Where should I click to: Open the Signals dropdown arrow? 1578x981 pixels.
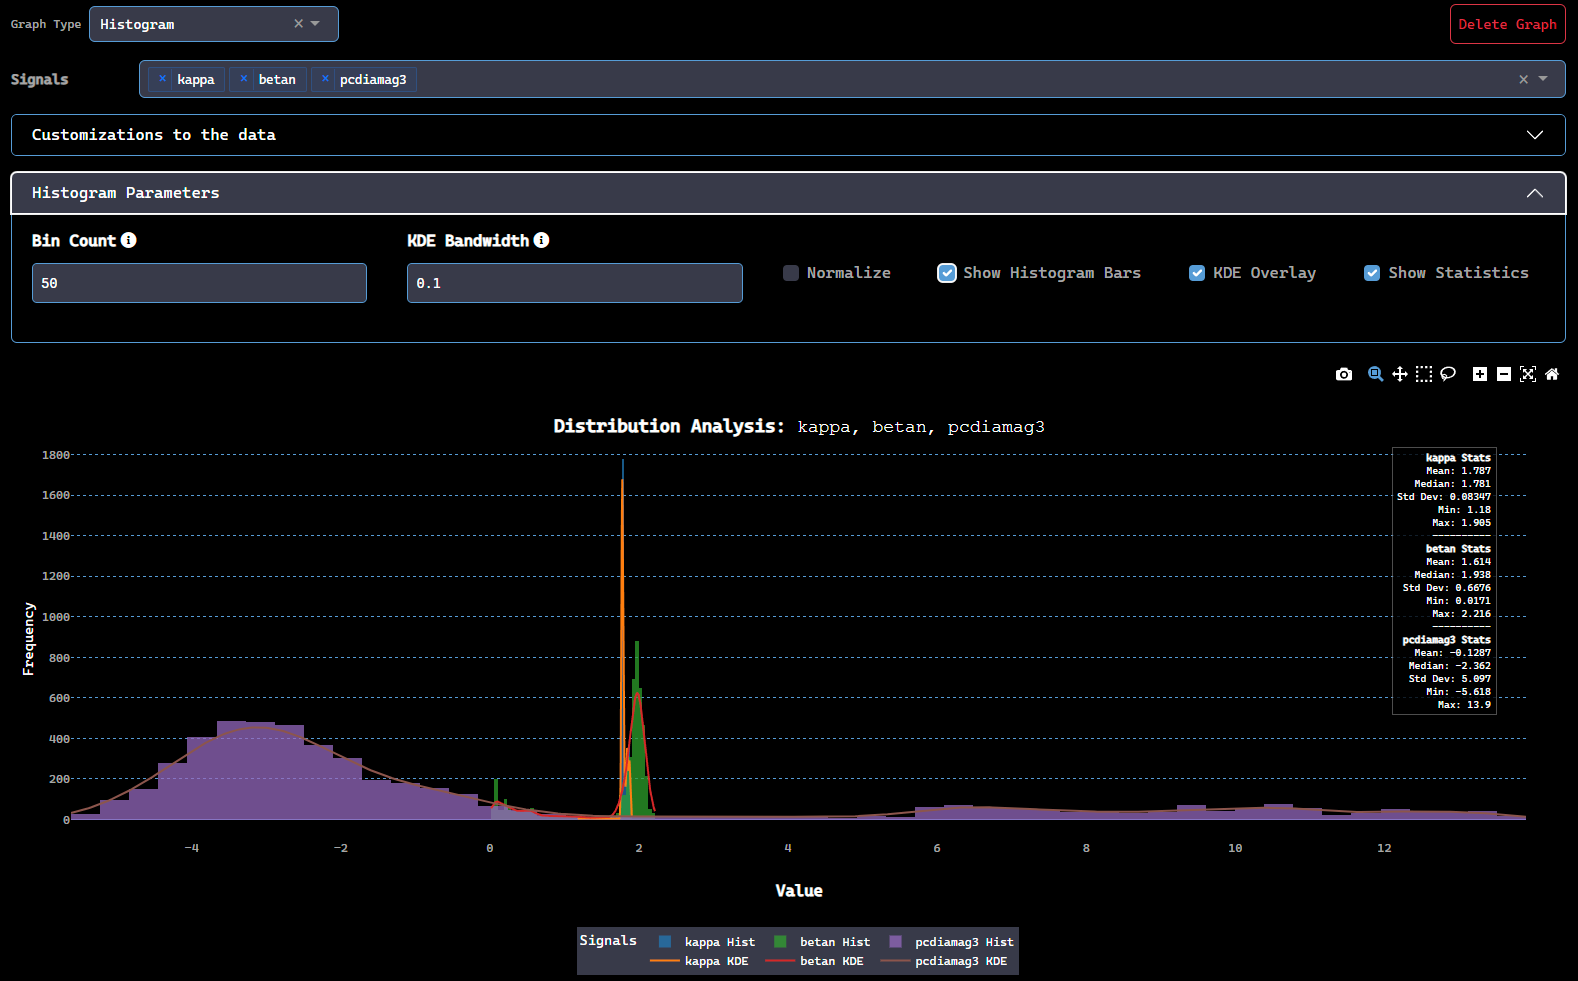1543,79
